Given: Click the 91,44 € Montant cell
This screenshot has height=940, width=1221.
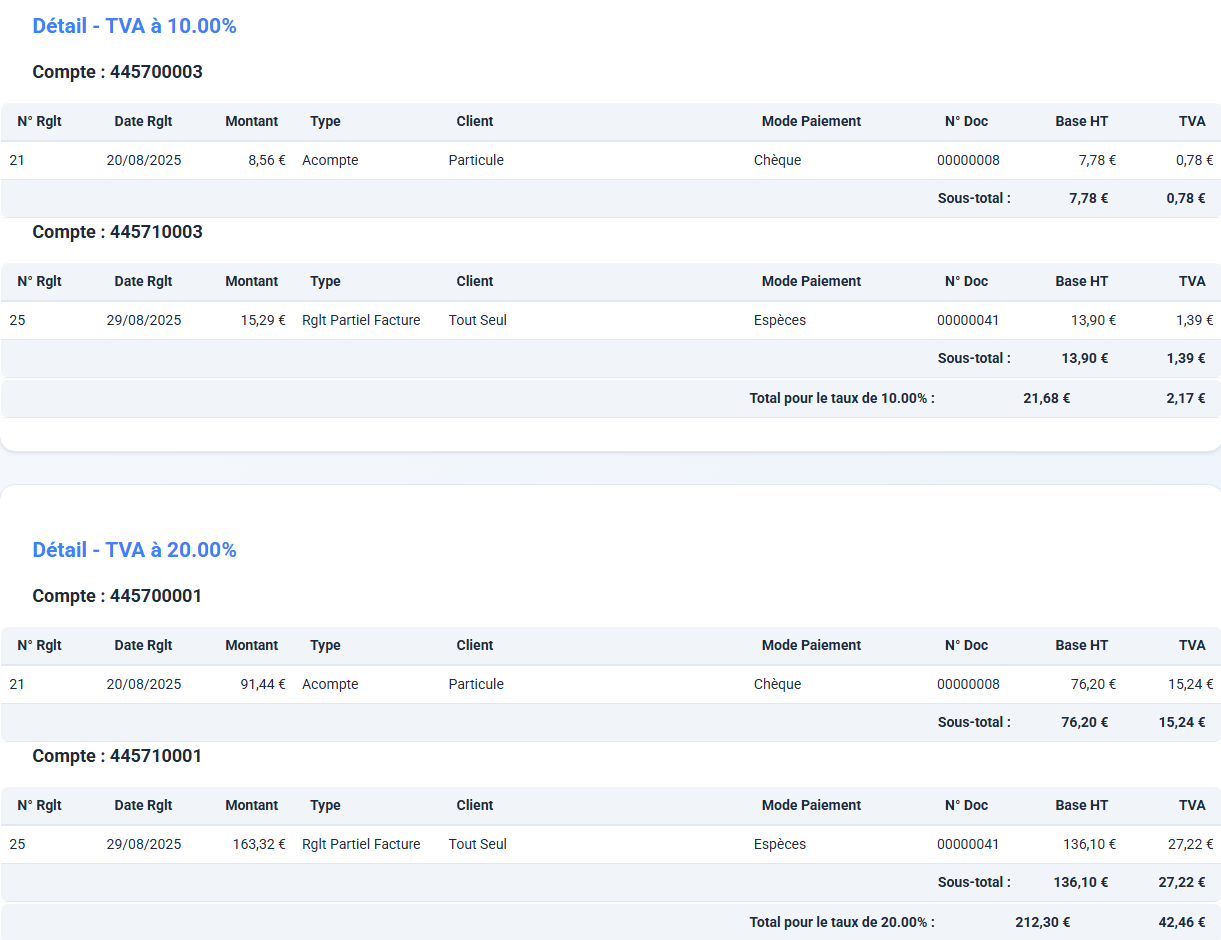Looking at the screenshot, I should point(263,684).
